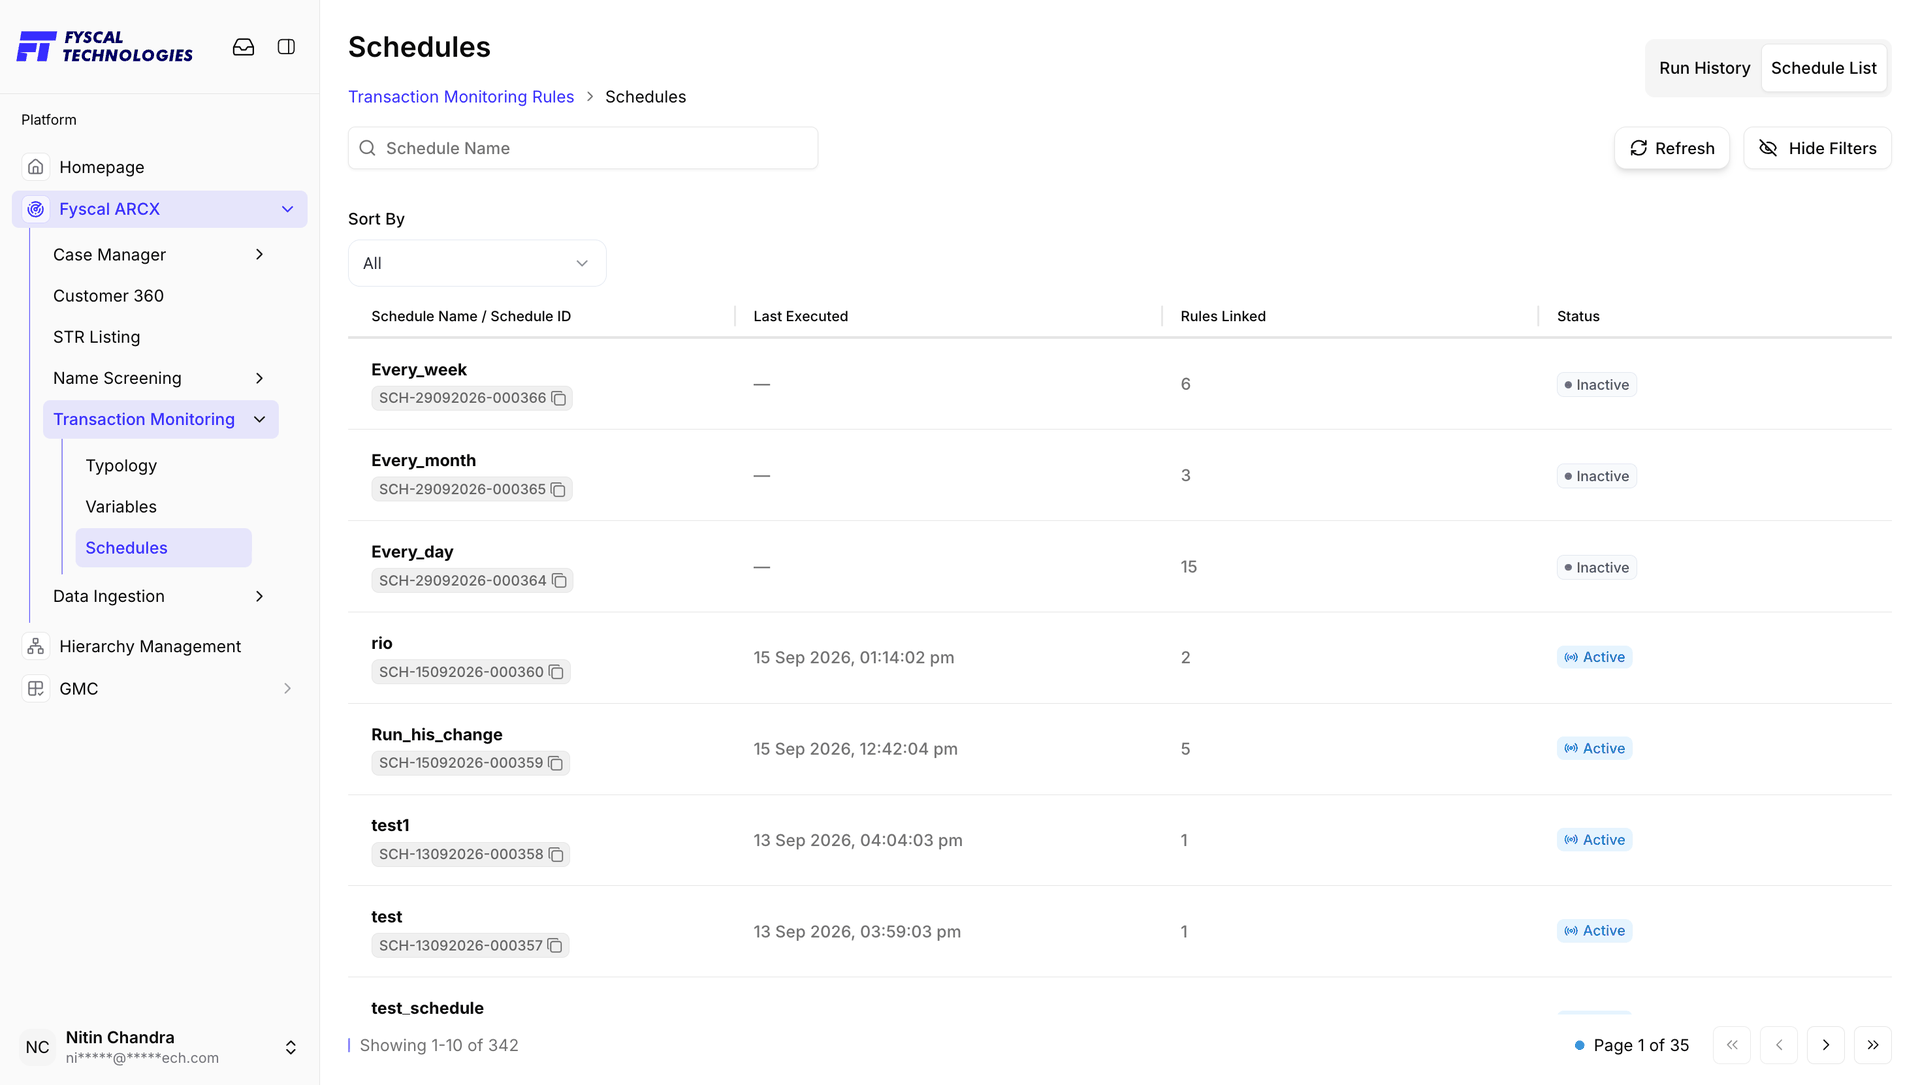Click the Hide Filters button
The image size is (1920, 1085).
pyautogui.click(x=1817, y=148)
